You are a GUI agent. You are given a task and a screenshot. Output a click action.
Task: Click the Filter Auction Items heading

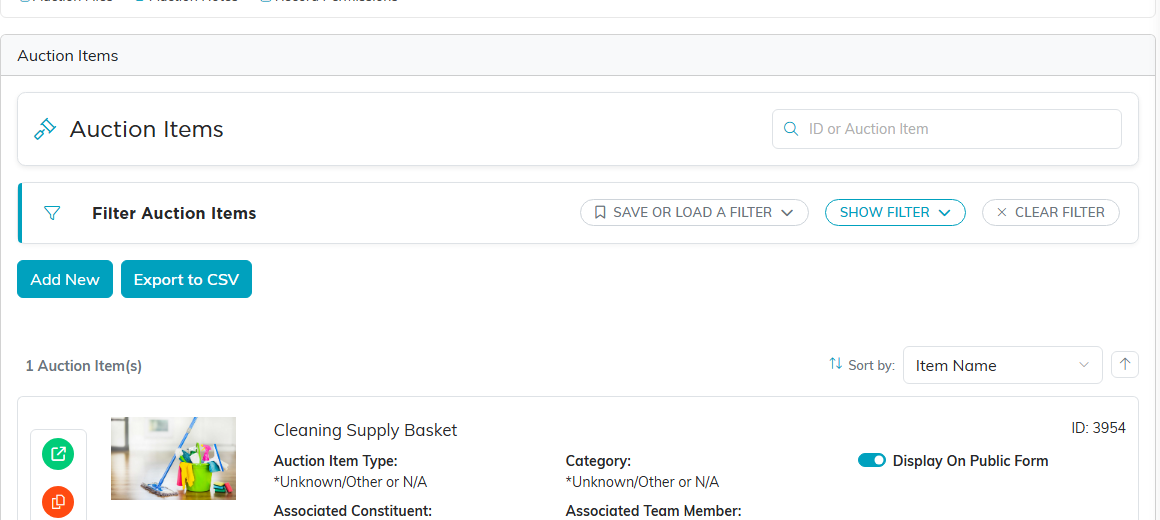[175, 213]
